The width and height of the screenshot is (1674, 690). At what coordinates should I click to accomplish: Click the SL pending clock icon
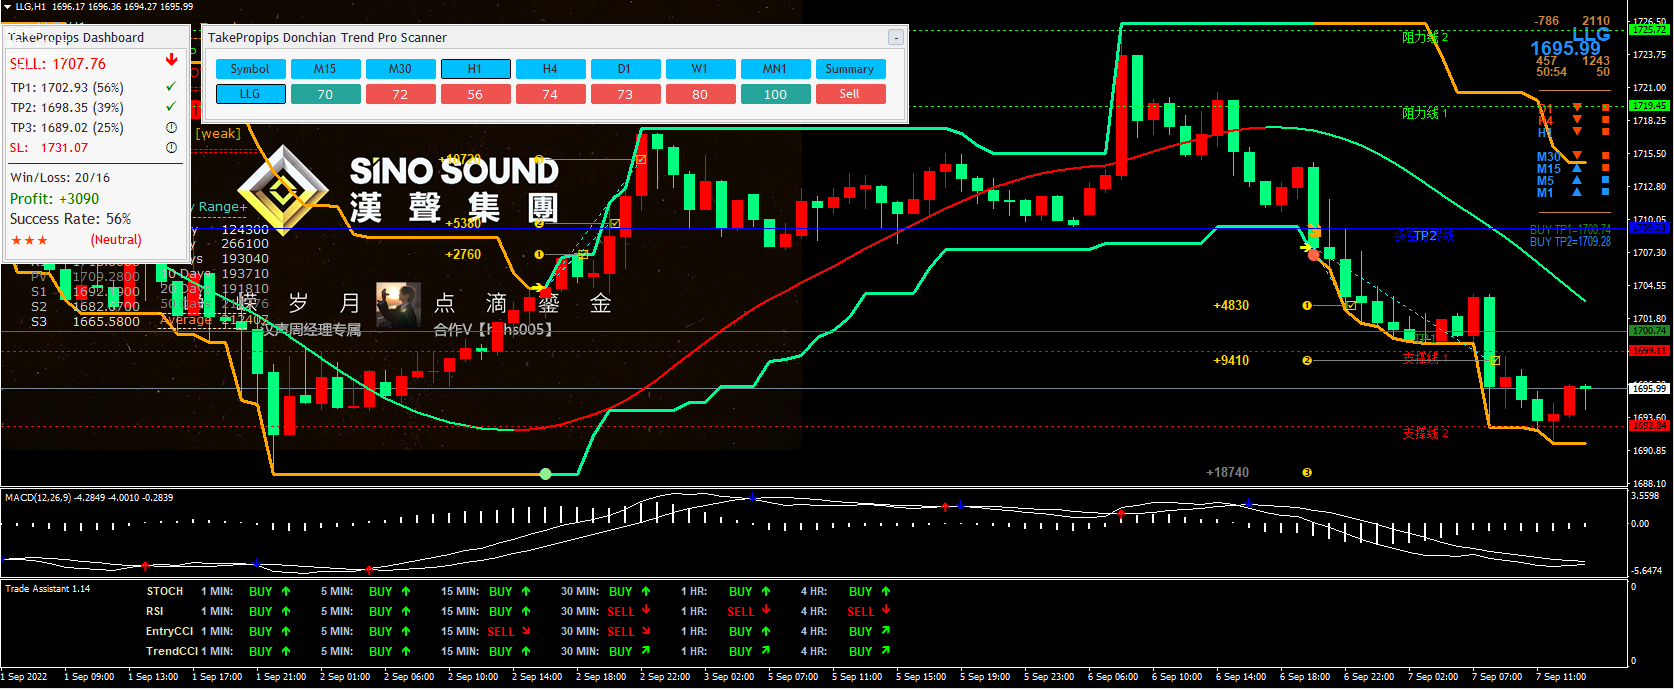tap(171, 147)
